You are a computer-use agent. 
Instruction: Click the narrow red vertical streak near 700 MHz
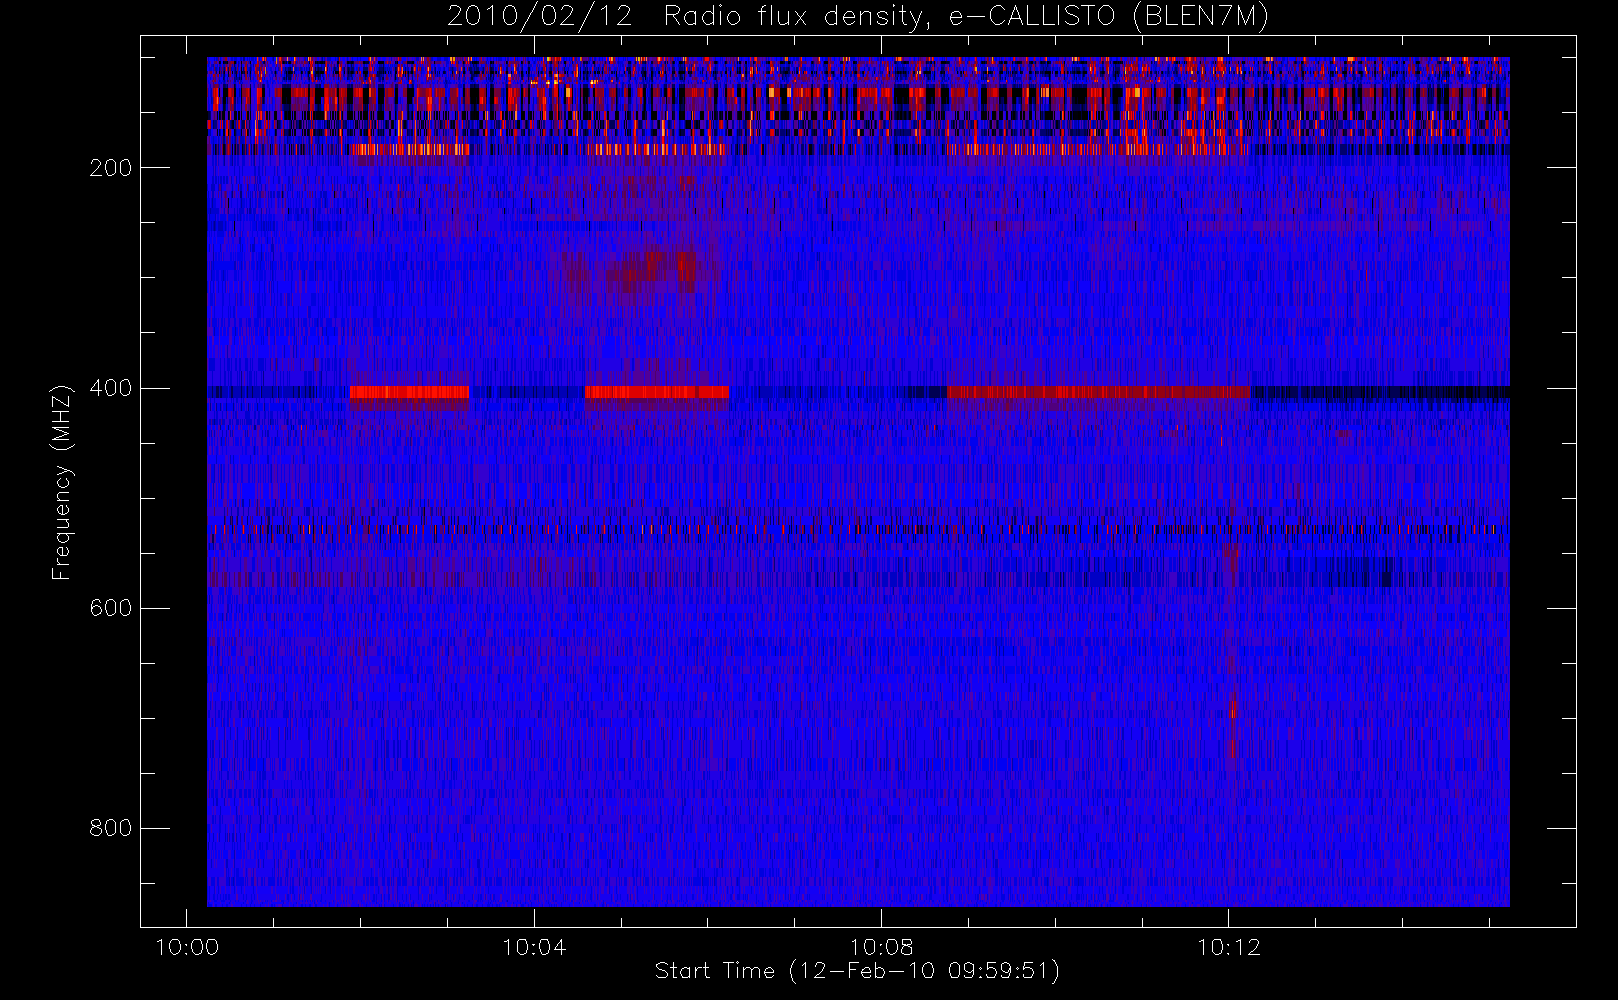tap(1233, 723)
